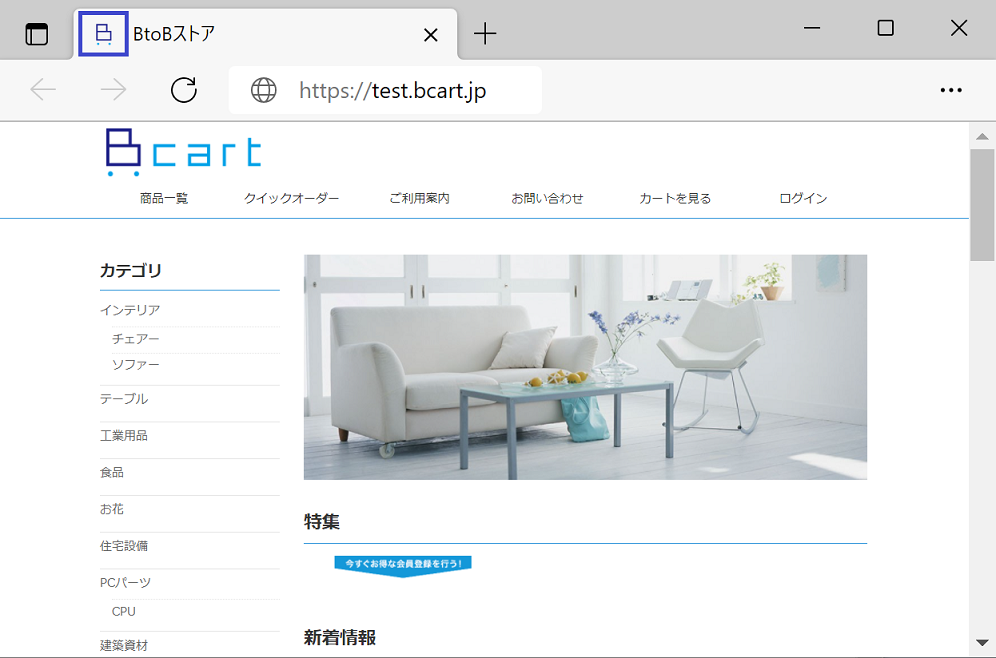Select the 食品 category
The width and height of the screenshot is (996, 658).
click(x=112, y=473)
